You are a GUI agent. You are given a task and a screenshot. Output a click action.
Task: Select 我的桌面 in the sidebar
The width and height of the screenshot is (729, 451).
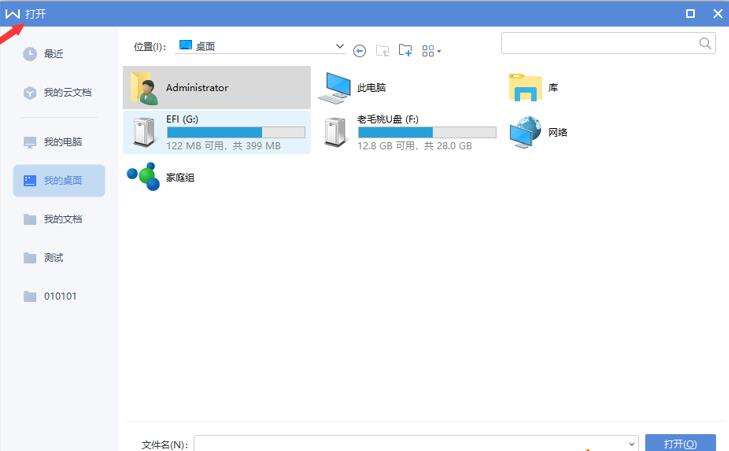(x=59, y=180)
